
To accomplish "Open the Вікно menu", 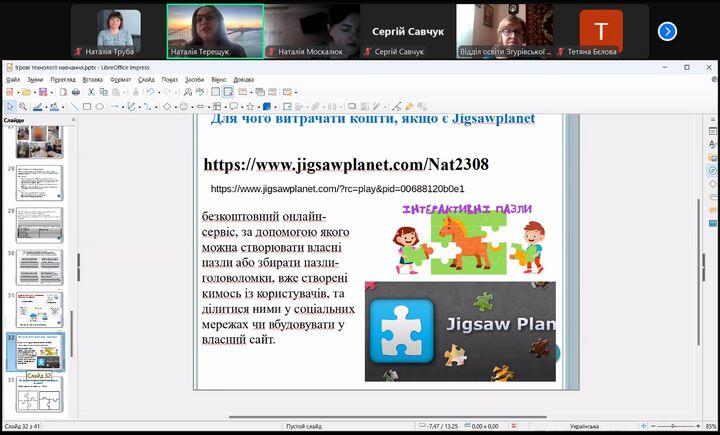I will 219,80.
